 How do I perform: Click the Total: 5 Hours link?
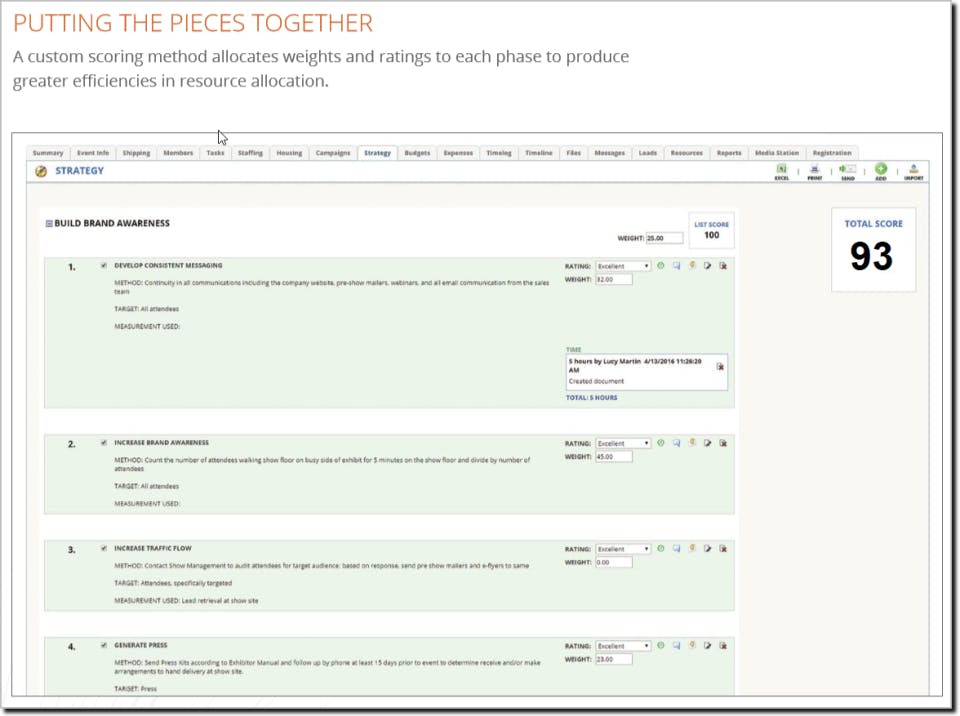(x=592, y=398)
